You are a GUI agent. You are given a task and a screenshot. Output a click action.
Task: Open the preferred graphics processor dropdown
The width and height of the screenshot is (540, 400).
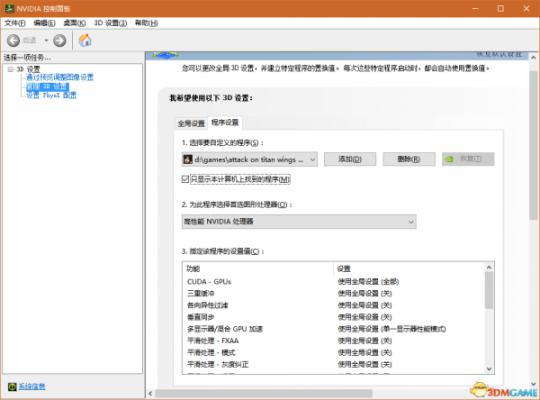(299, 222)
